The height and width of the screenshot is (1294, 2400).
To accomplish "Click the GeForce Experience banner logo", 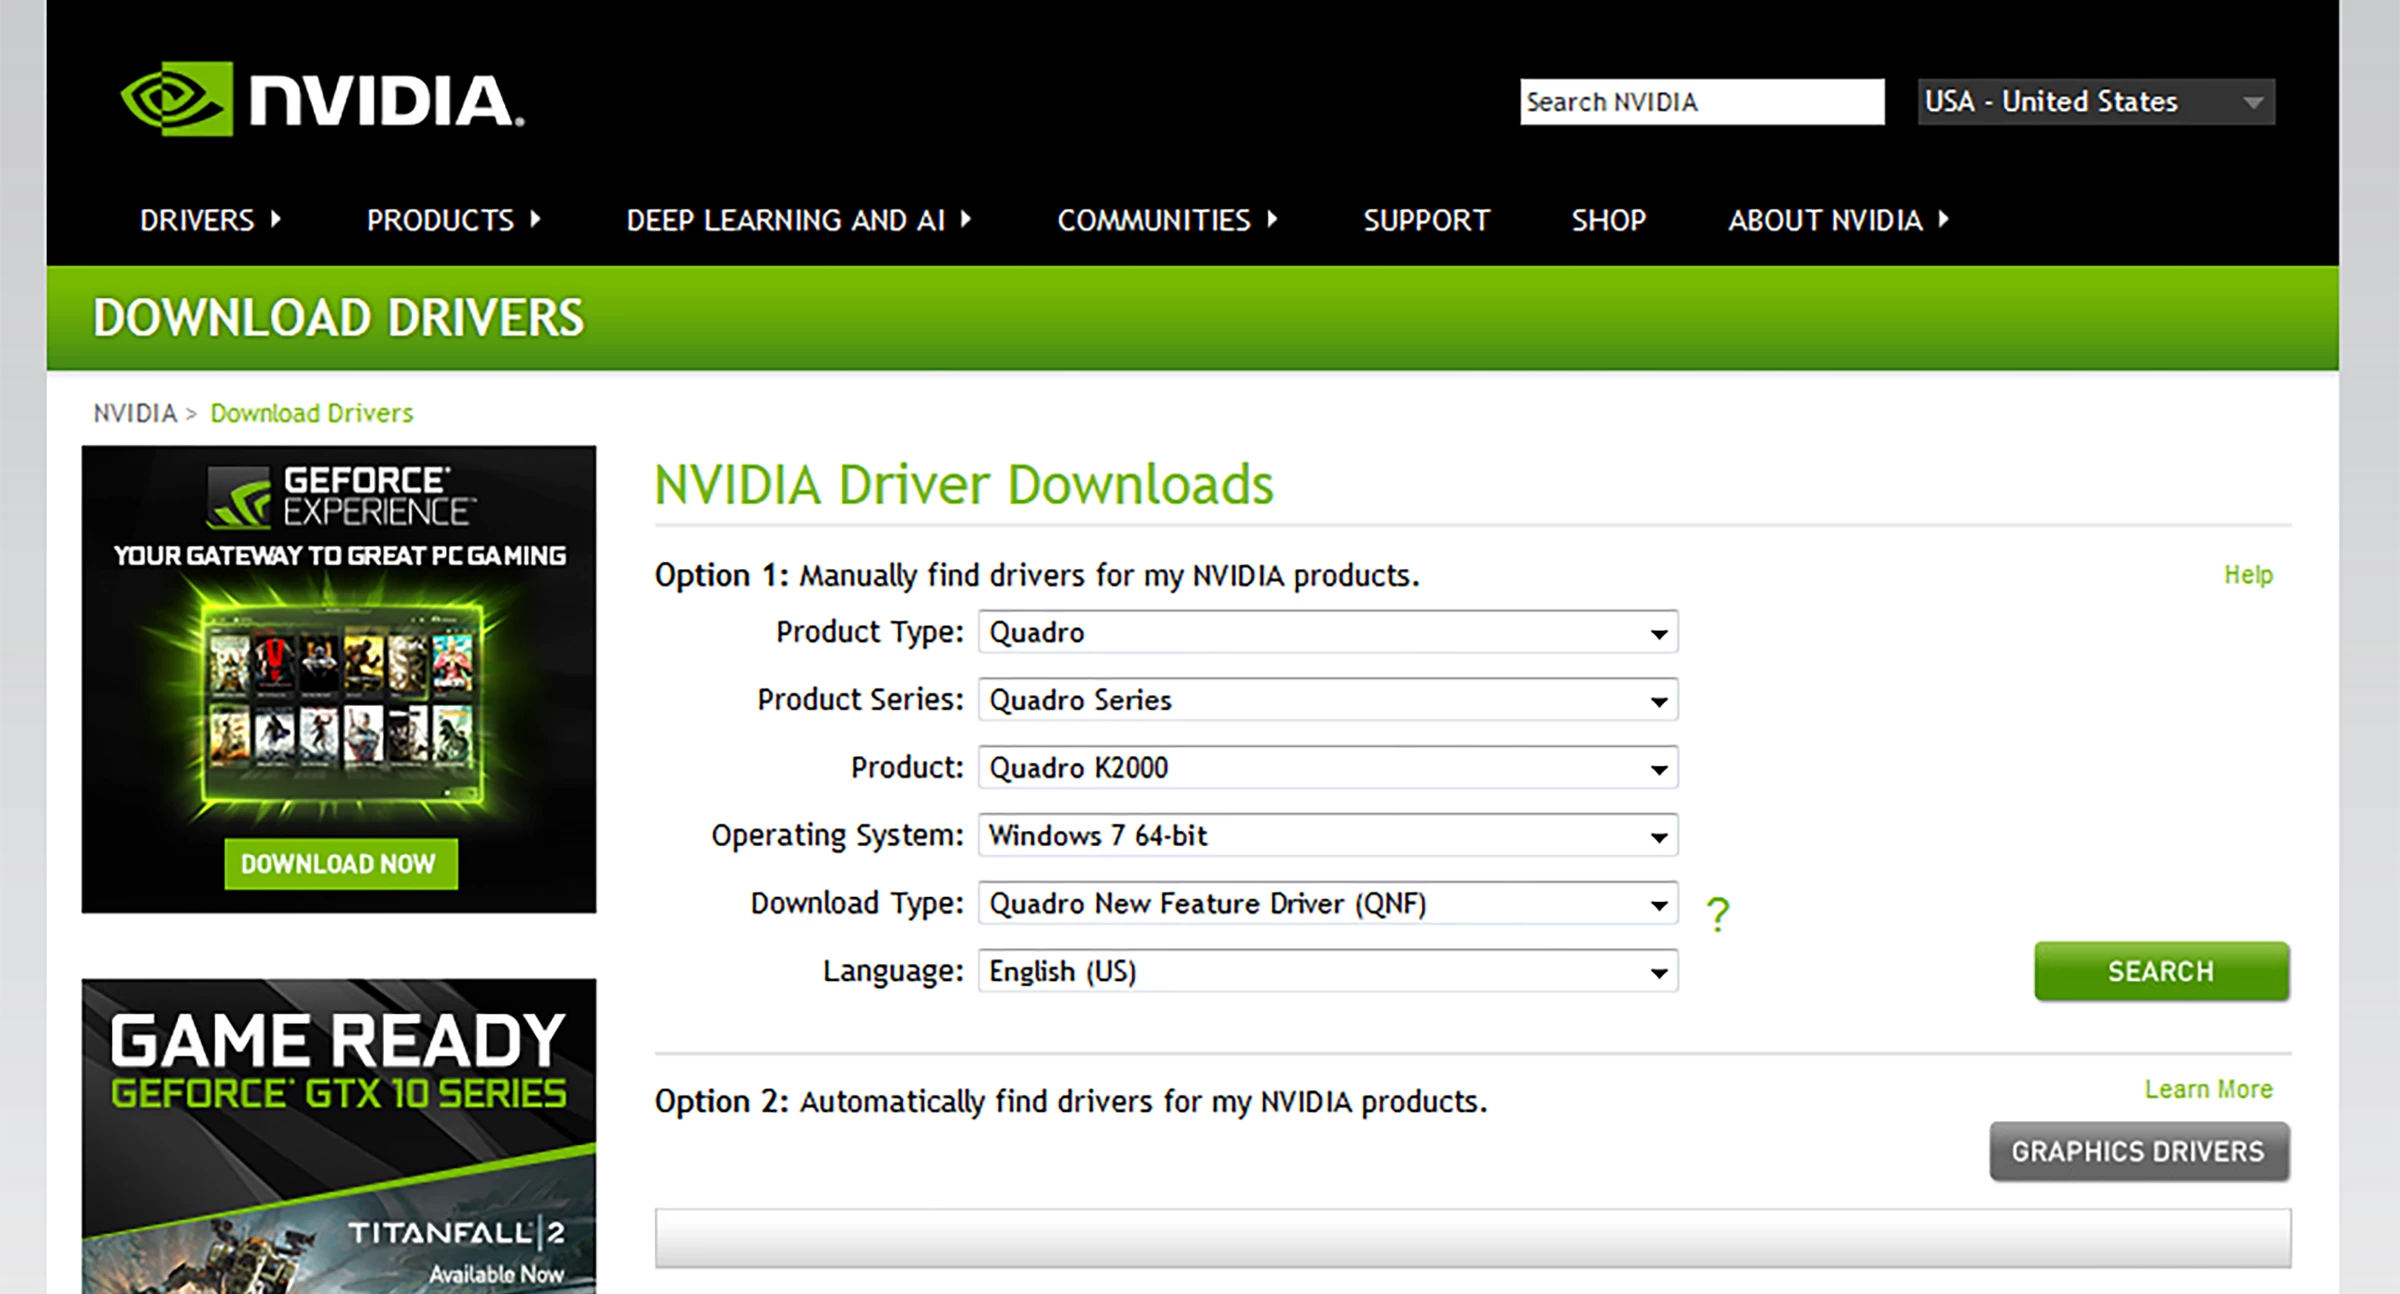I will click(340, 496).
